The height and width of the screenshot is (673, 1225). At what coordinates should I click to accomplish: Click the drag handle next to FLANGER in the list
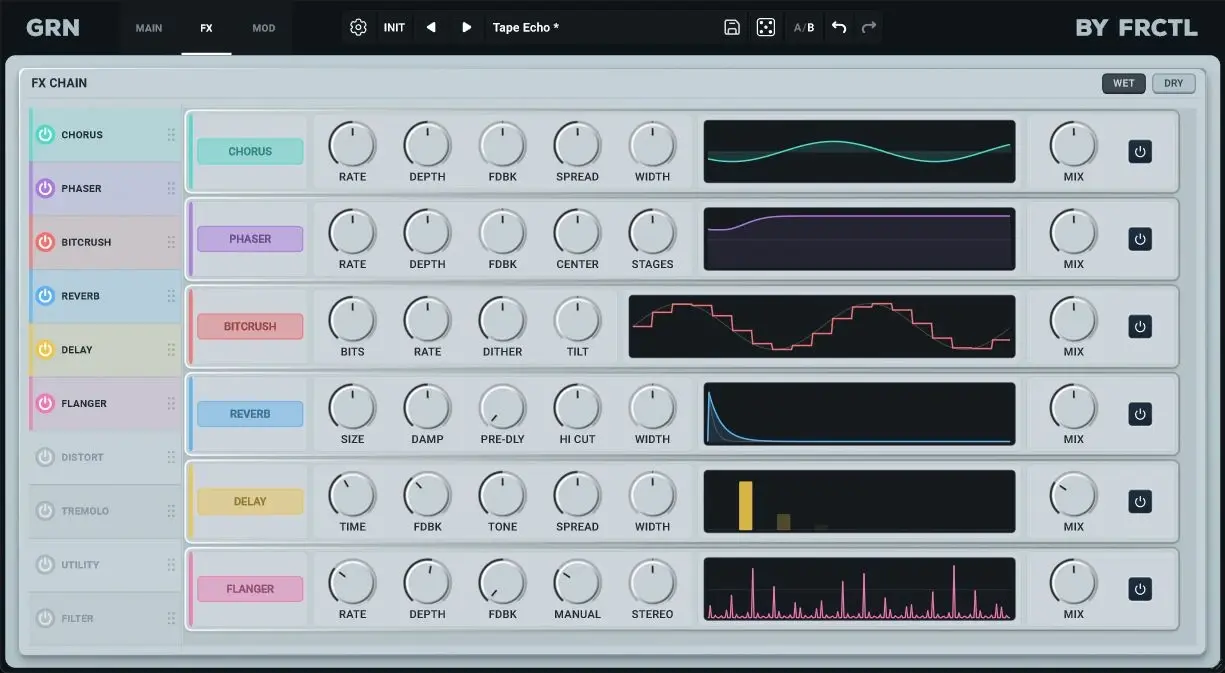[x=171, y=404]
